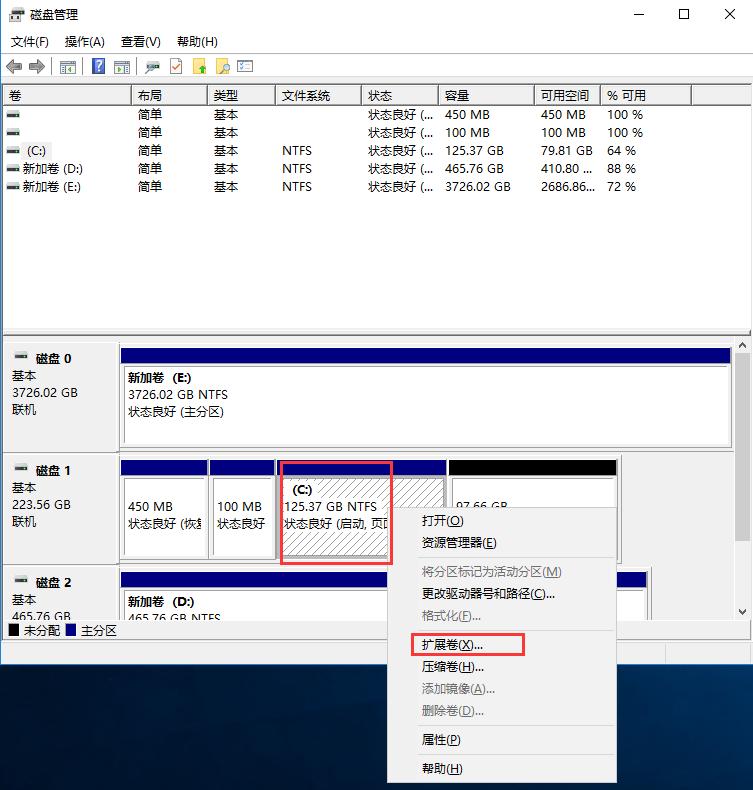
Task: Click the 72 % available cell
Action: click(621, 187)
